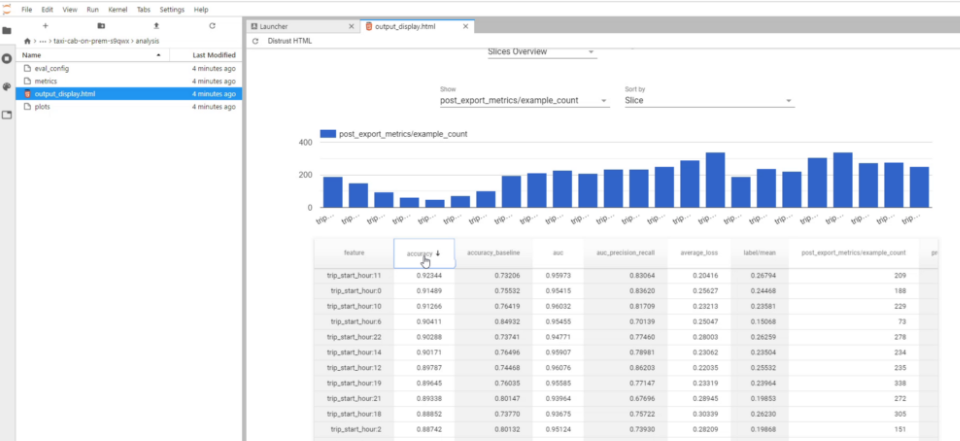Click the home folder breadcrumb icon
The width and height of the screenshot is (960, 441).
[x=27, y=41]
